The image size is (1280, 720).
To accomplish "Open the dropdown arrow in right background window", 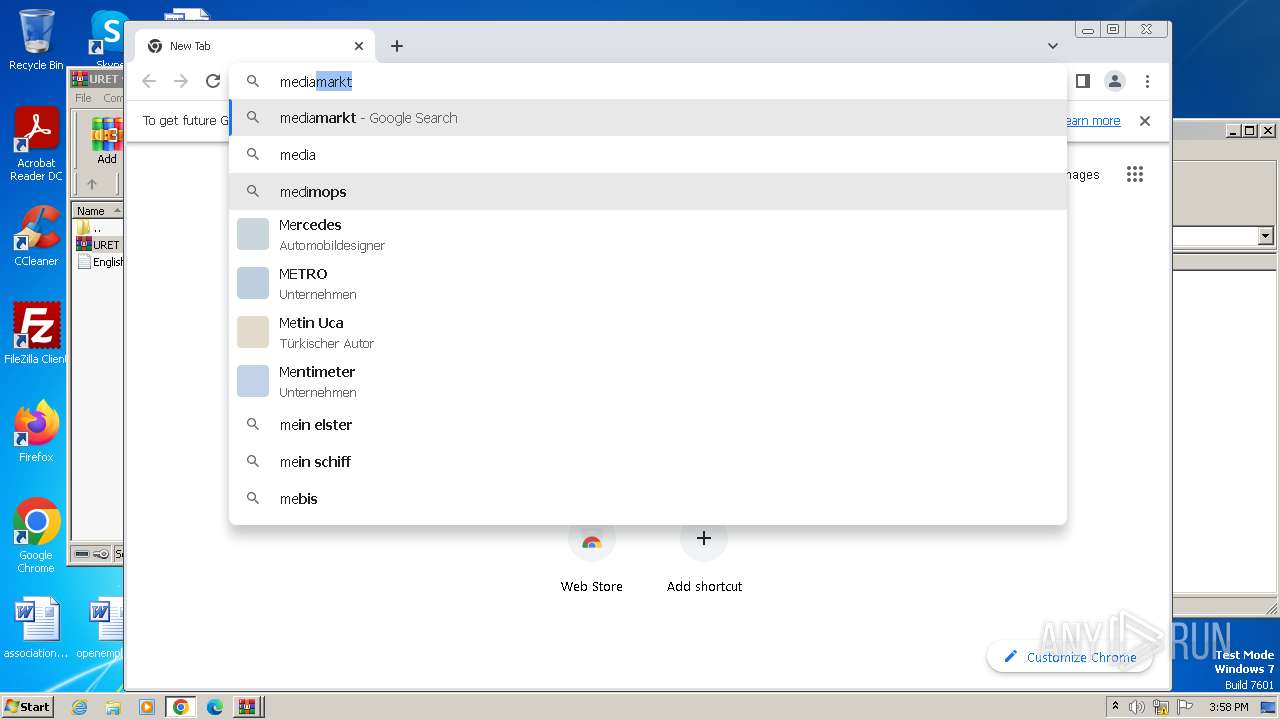I will tap(1265, 236).
